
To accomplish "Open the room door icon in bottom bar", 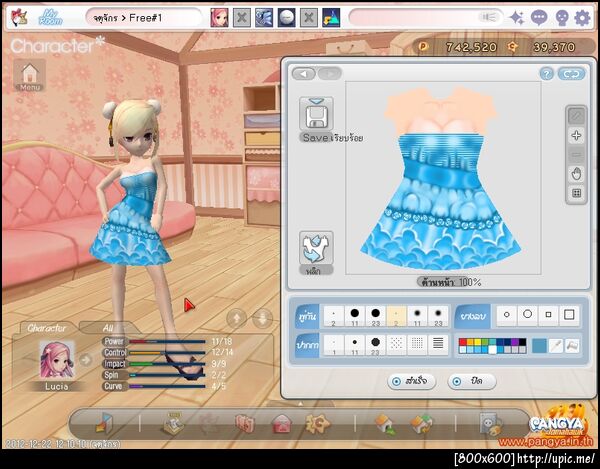I will pyautogui.click(x=103, y=423).
